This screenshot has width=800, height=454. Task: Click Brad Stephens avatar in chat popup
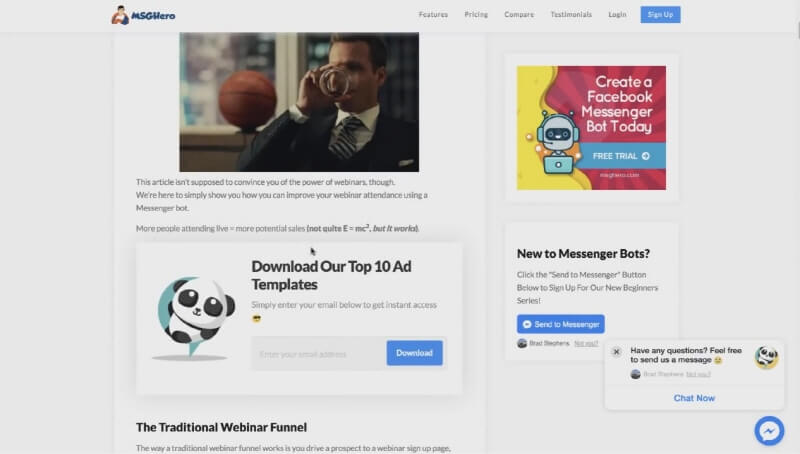pyautogui.click(x=635, y=374)
